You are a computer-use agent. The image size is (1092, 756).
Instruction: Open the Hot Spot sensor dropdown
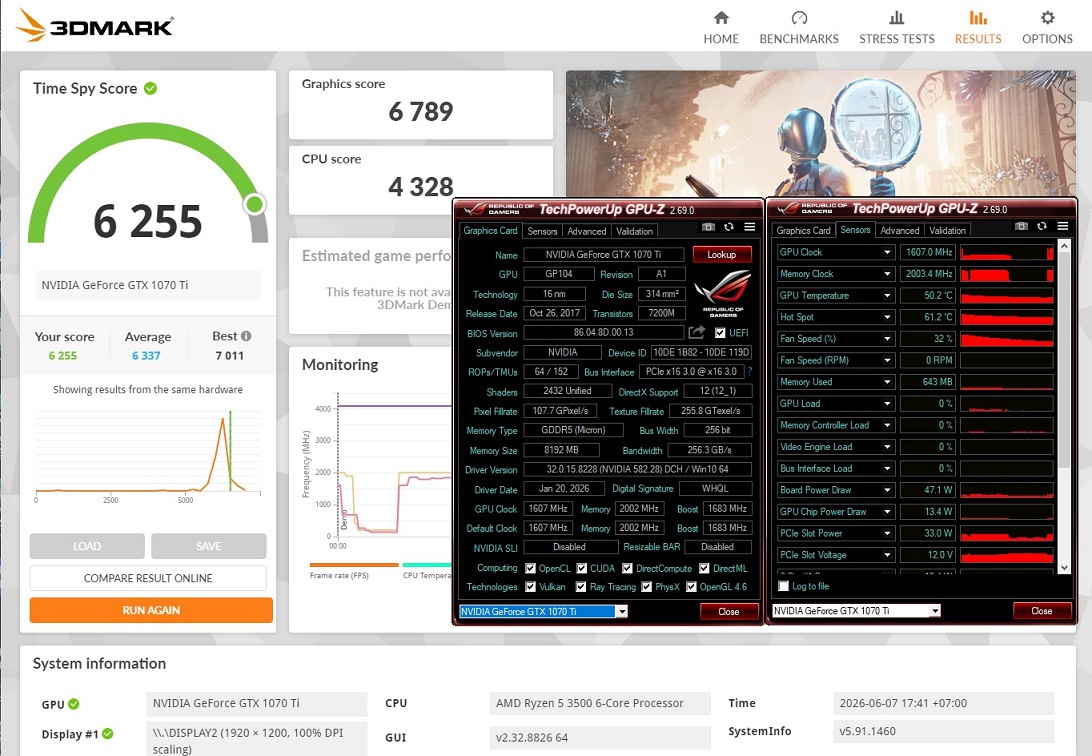click(x=887, y=317)
